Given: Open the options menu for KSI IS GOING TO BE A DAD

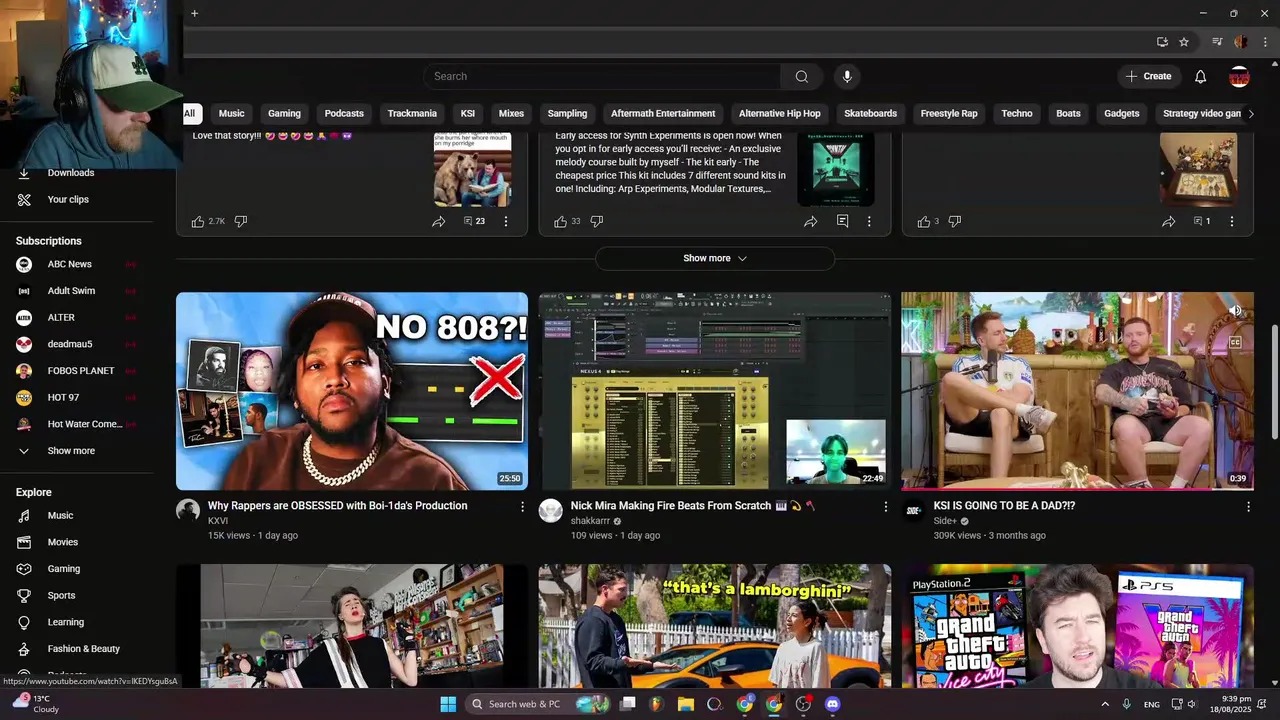Looking at the screenshot, I should pos(1248,507).
